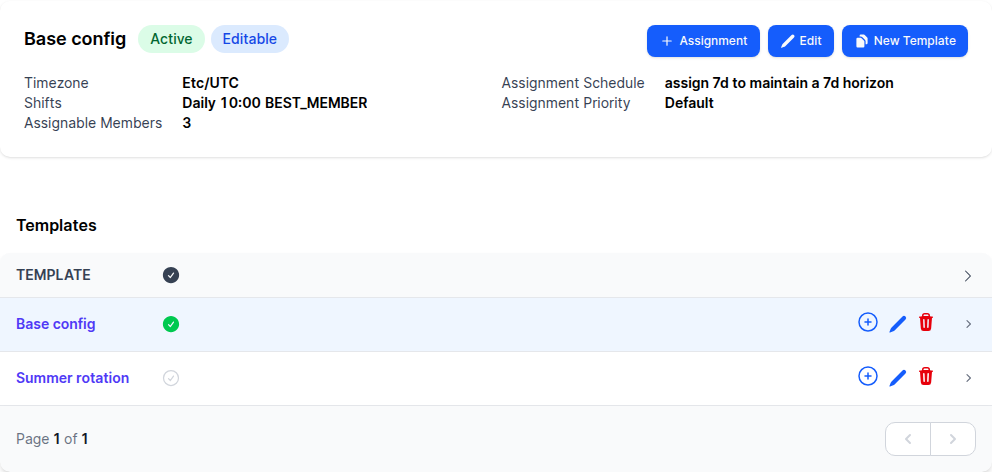This screenshot has width=992, height=472.
Task: Edit Summer rotation with pencil icon
Action: tap(897, 378)
